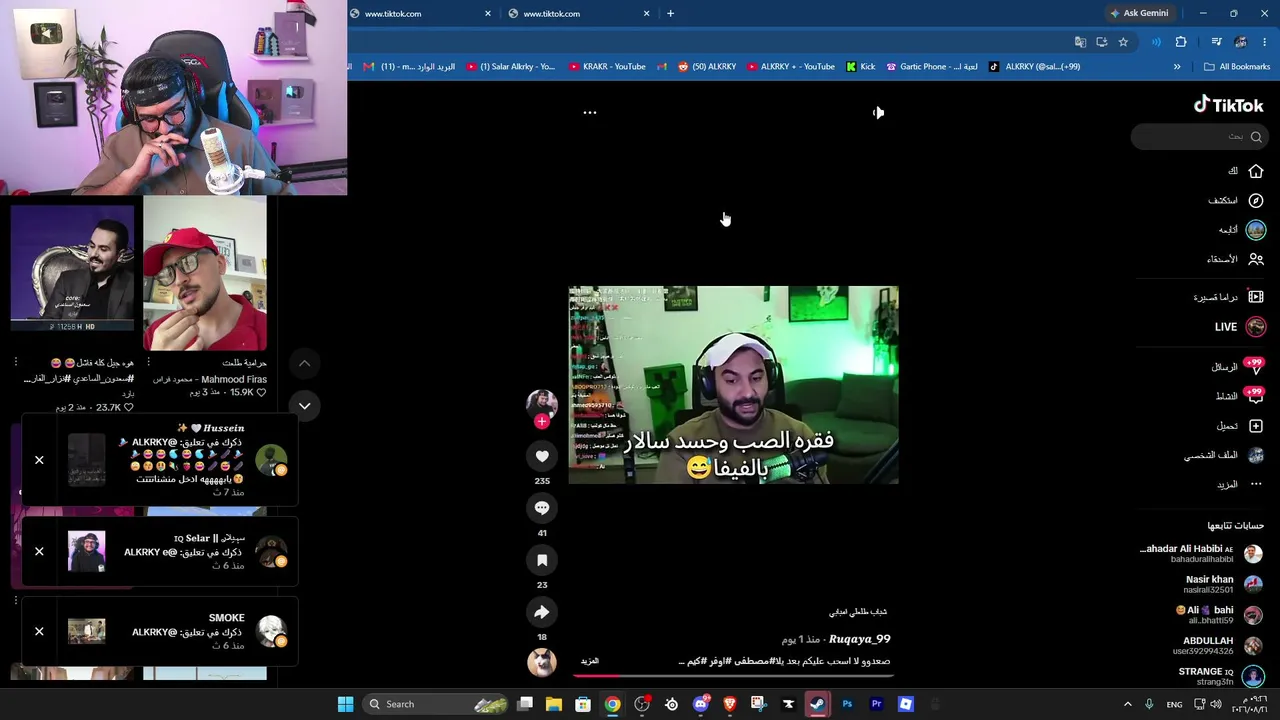
Task: Switch to the first www.tiktok.com tab
Action: click(x=422, y=14)
